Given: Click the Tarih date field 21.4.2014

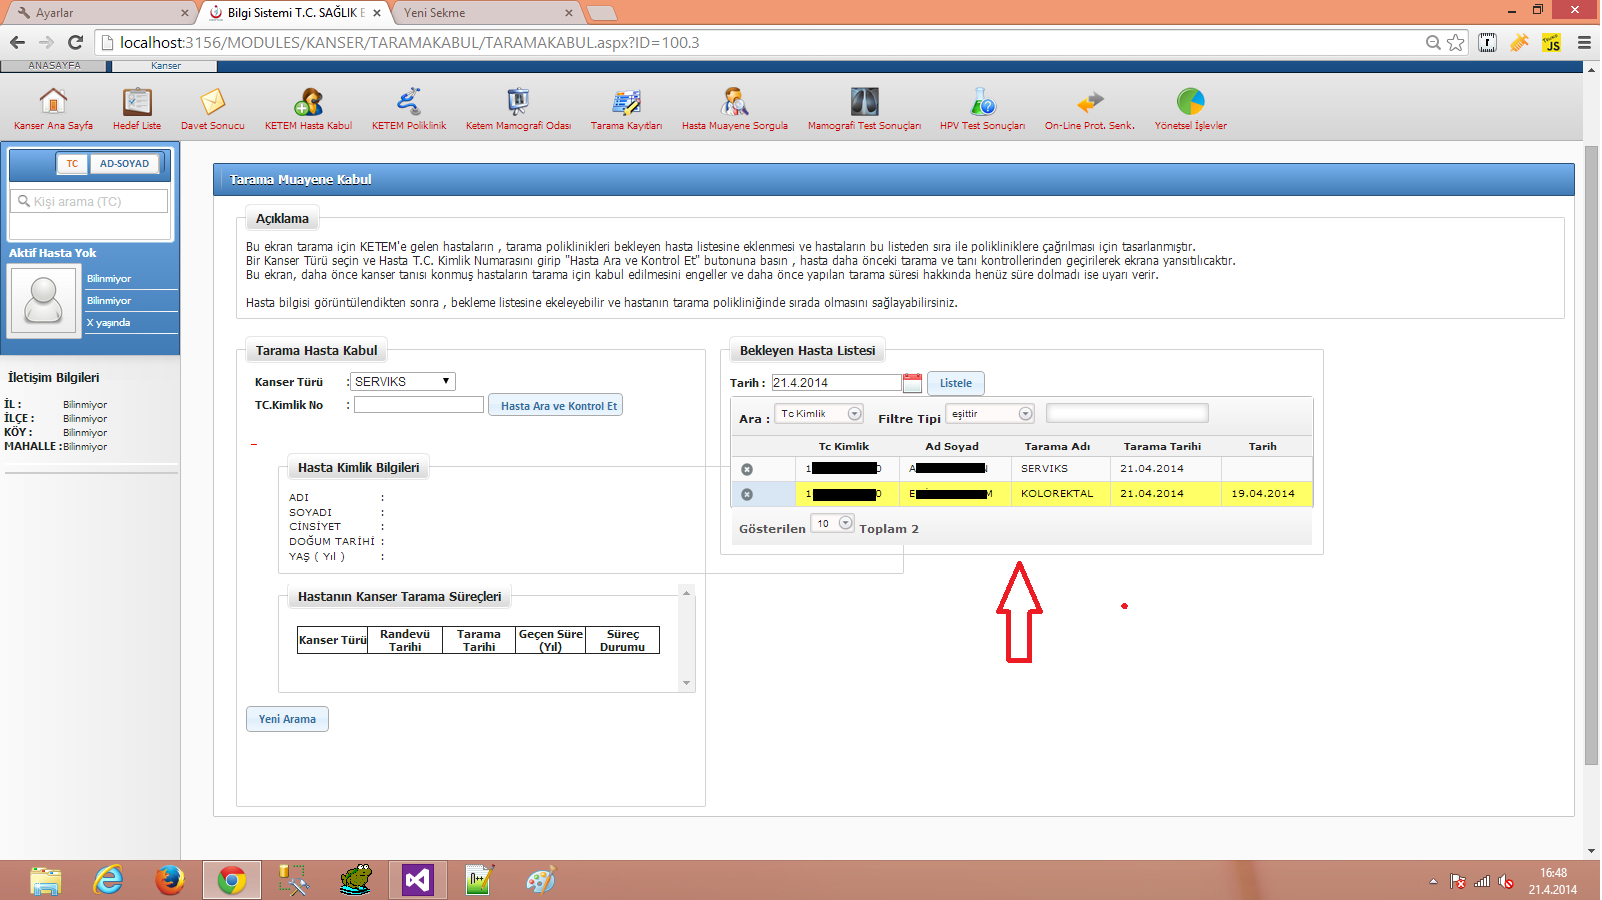Looking at the screenshot, I should (836, 383).
